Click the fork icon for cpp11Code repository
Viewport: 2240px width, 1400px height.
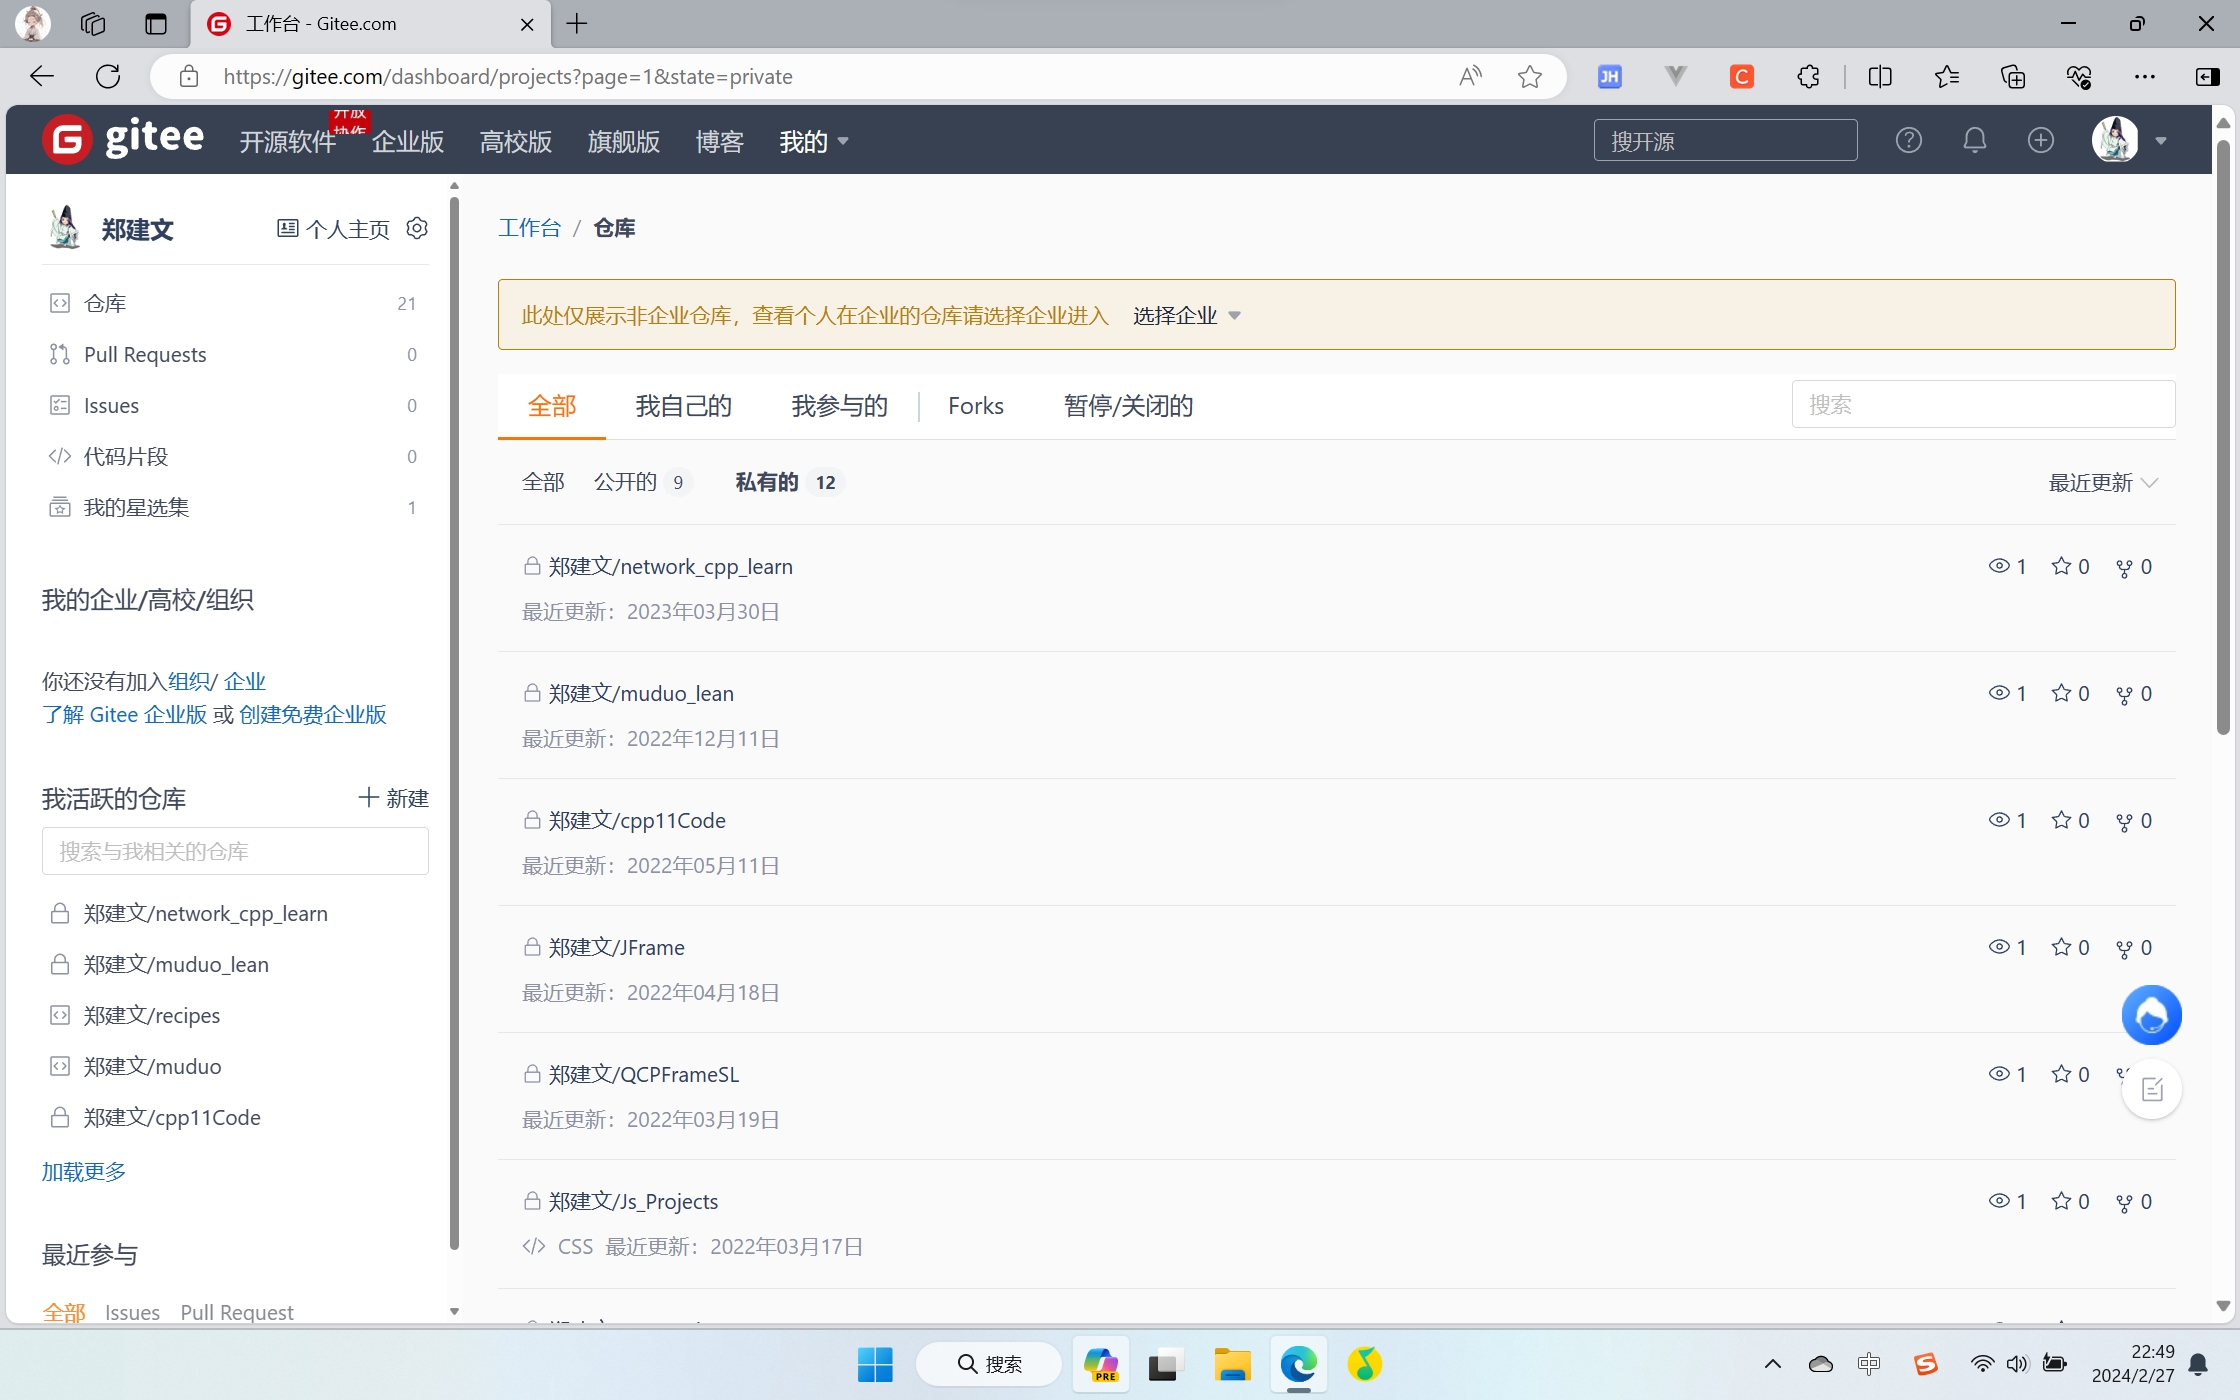click(x=2124, y=821)
